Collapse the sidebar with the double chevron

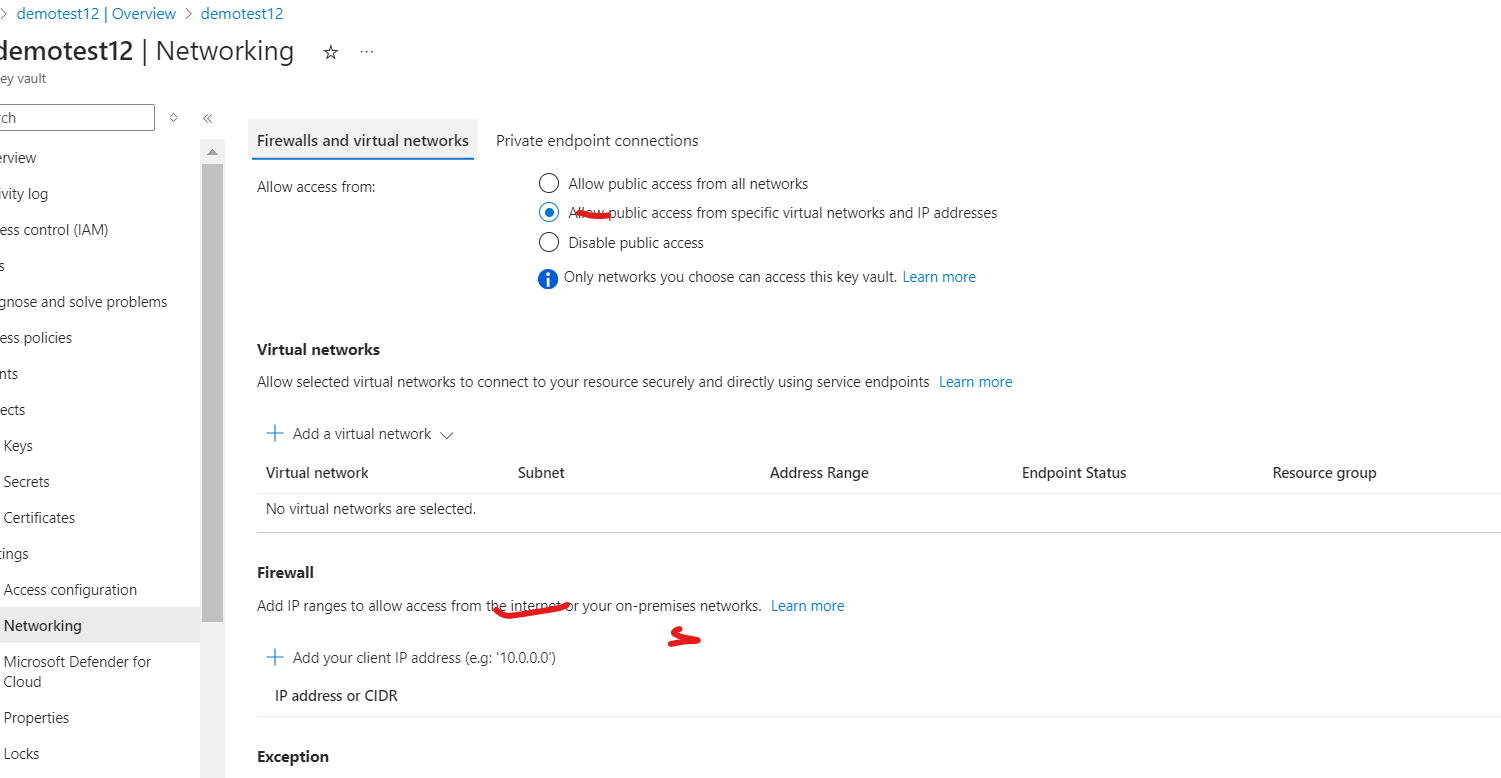tap(208, 117)
